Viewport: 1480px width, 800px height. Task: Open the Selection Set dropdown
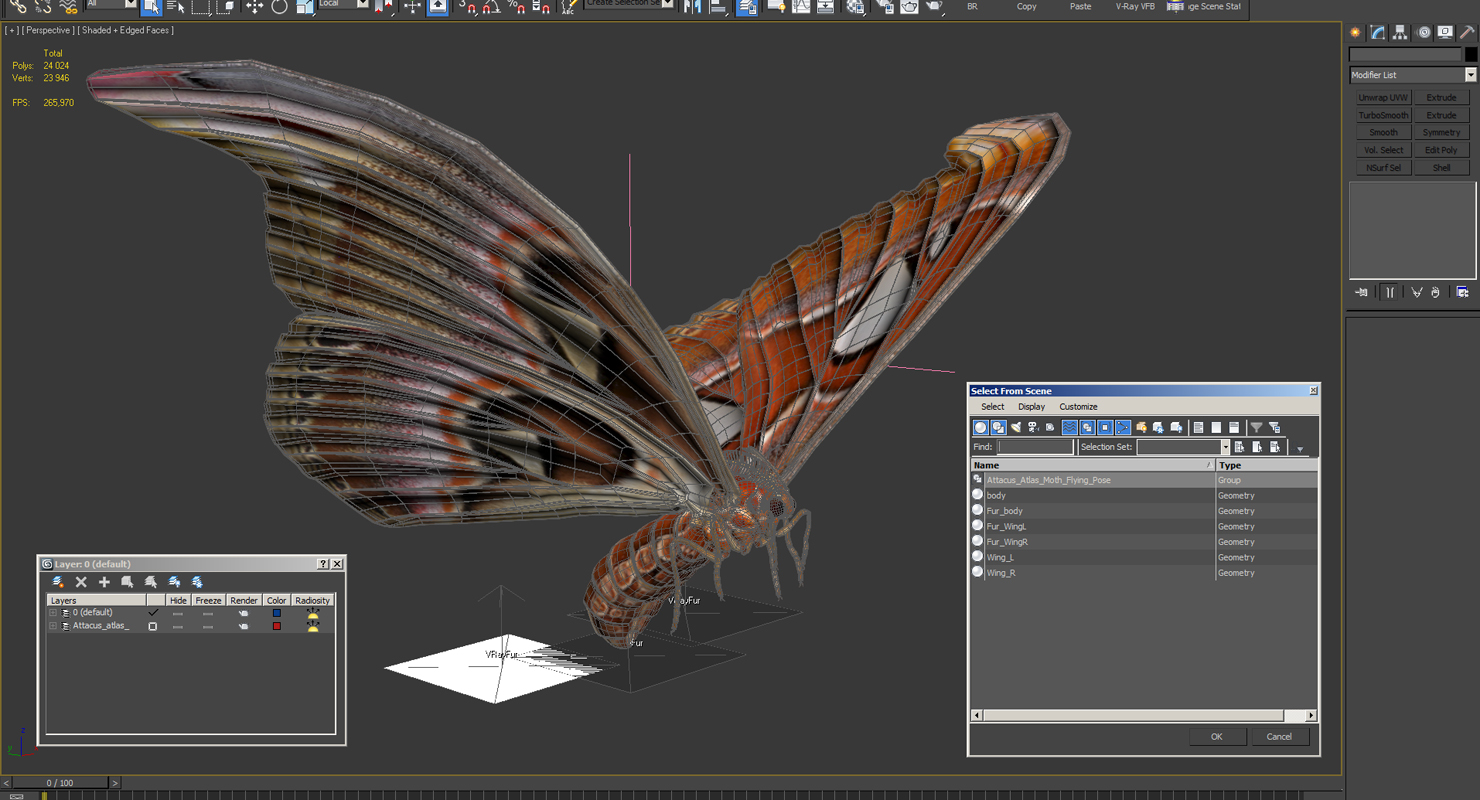coord(1225,447)
